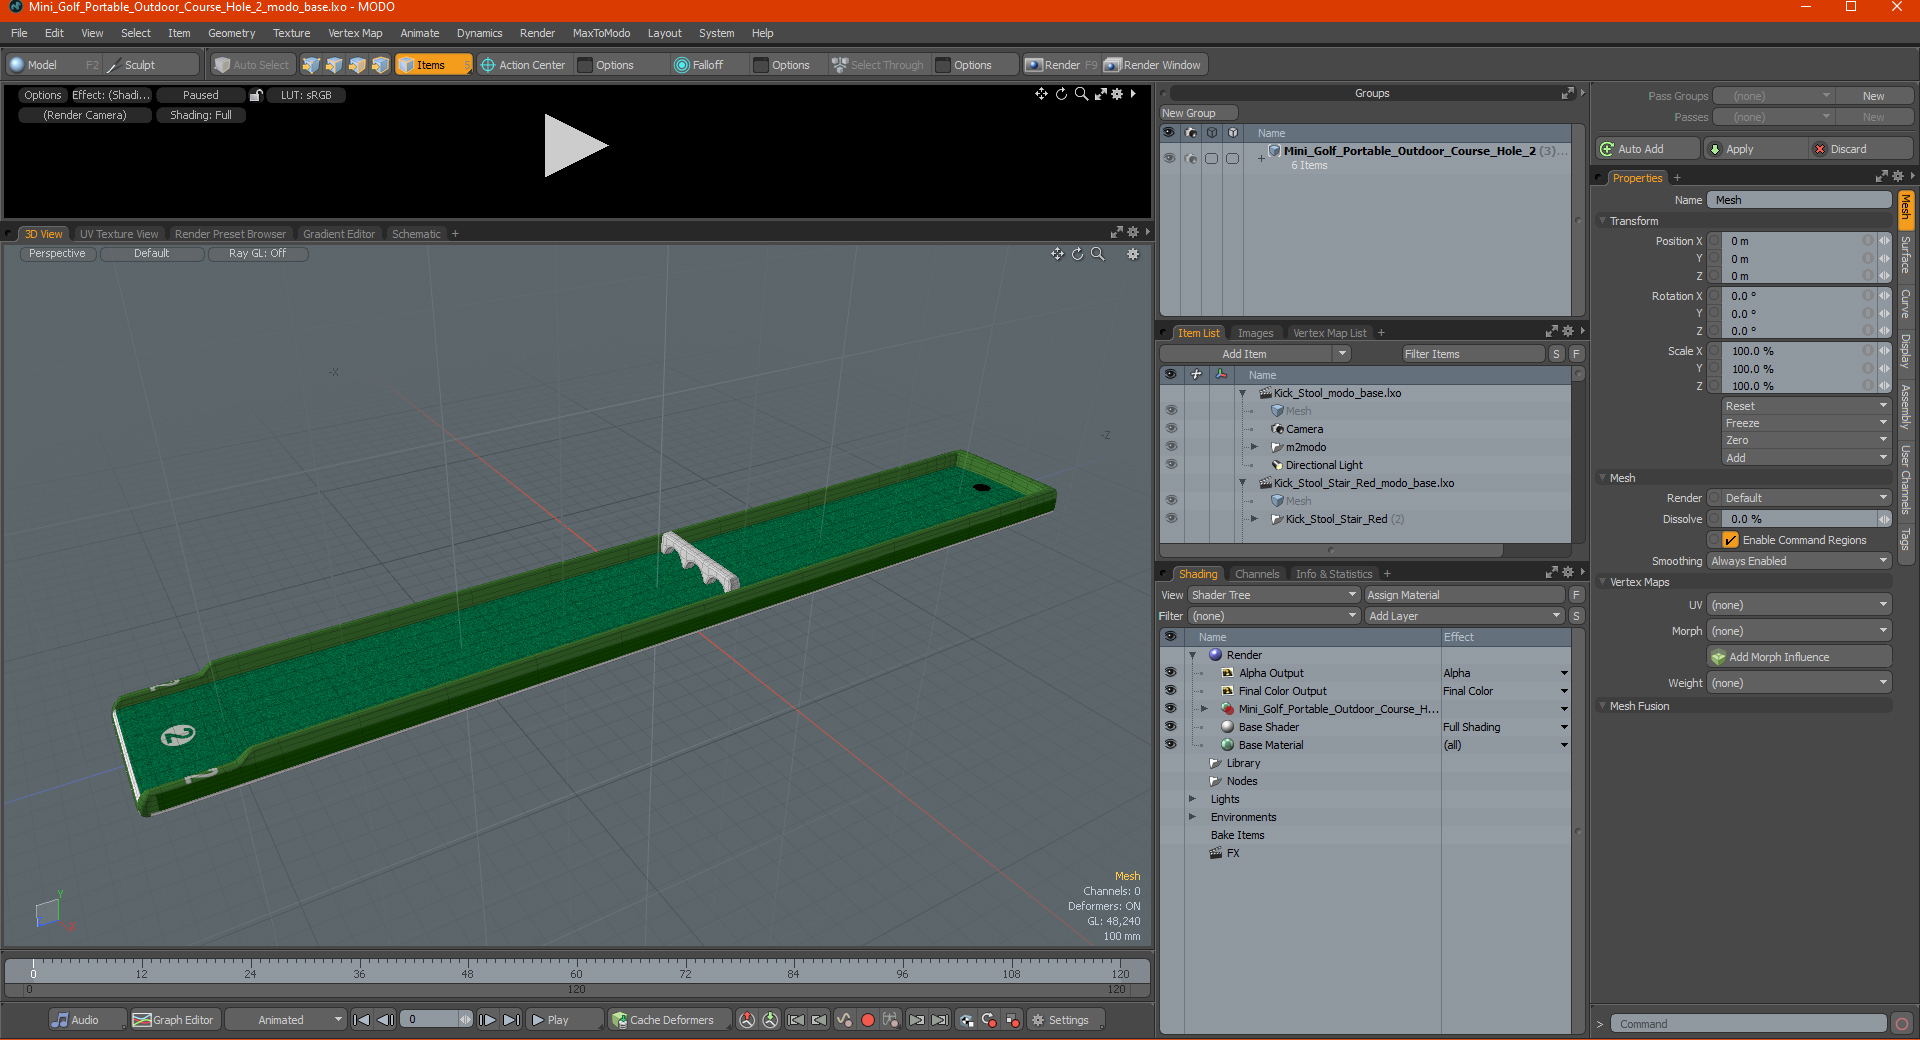Click the record icon beside Command field
1920x1040 pixels.
[1902, 1024]
